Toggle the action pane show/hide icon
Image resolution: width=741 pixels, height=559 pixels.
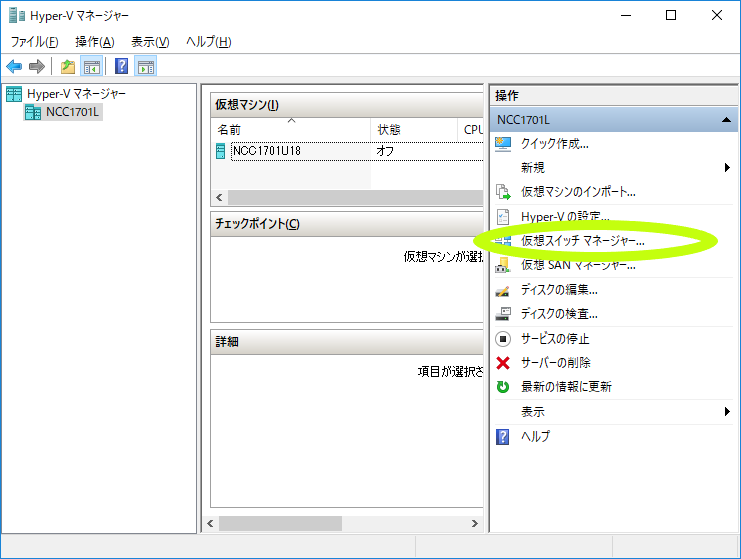[146, 67]
